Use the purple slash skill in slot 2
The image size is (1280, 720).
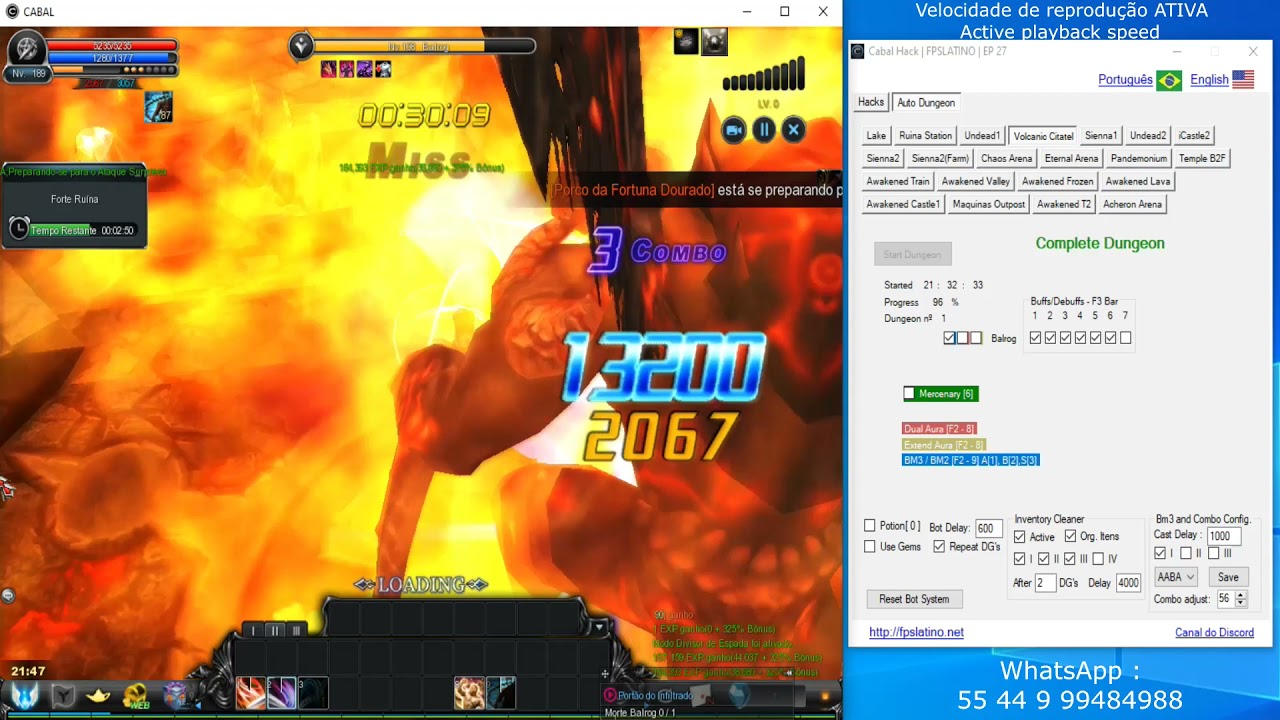281,693
